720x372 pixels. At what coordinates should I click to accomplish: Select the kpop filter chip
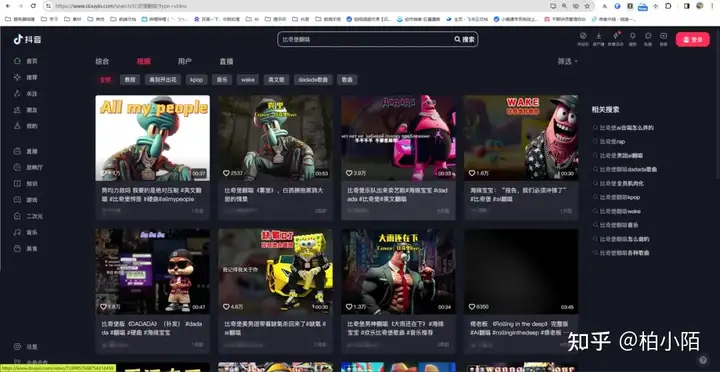tap(197, 79)
